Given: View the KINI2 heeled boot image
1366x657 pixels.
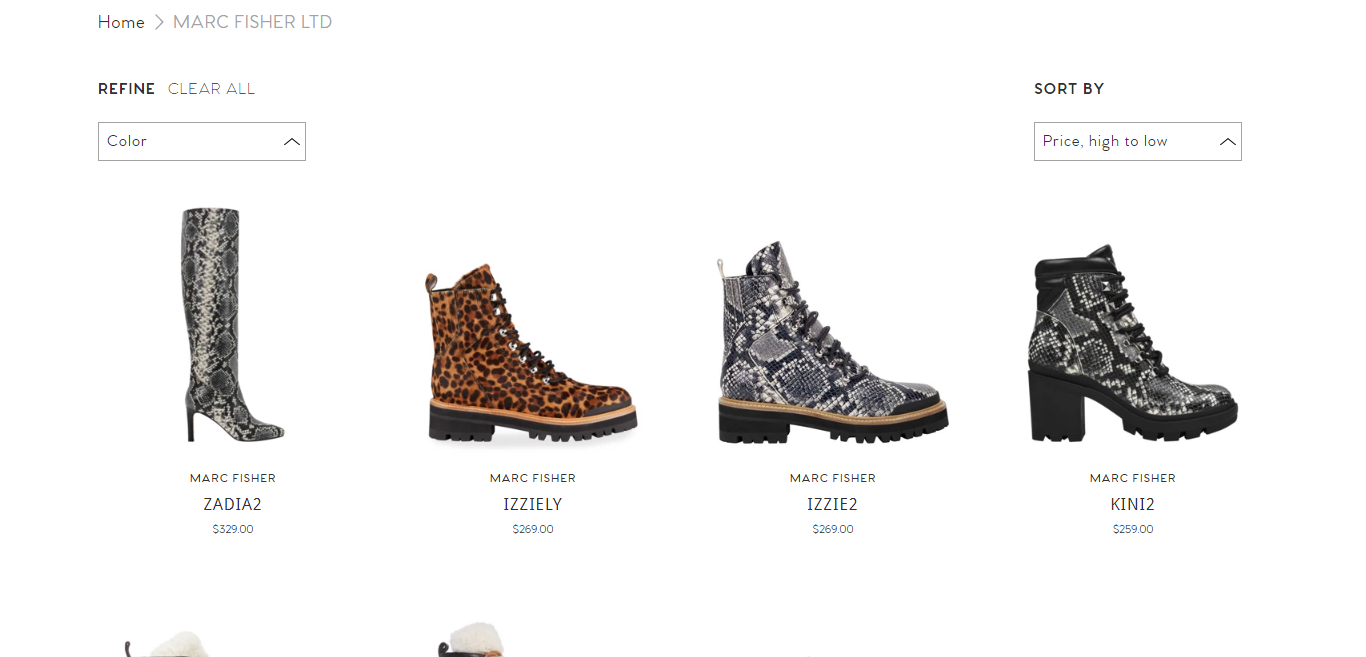Looking at the screenshot, I should (1133, 343).
